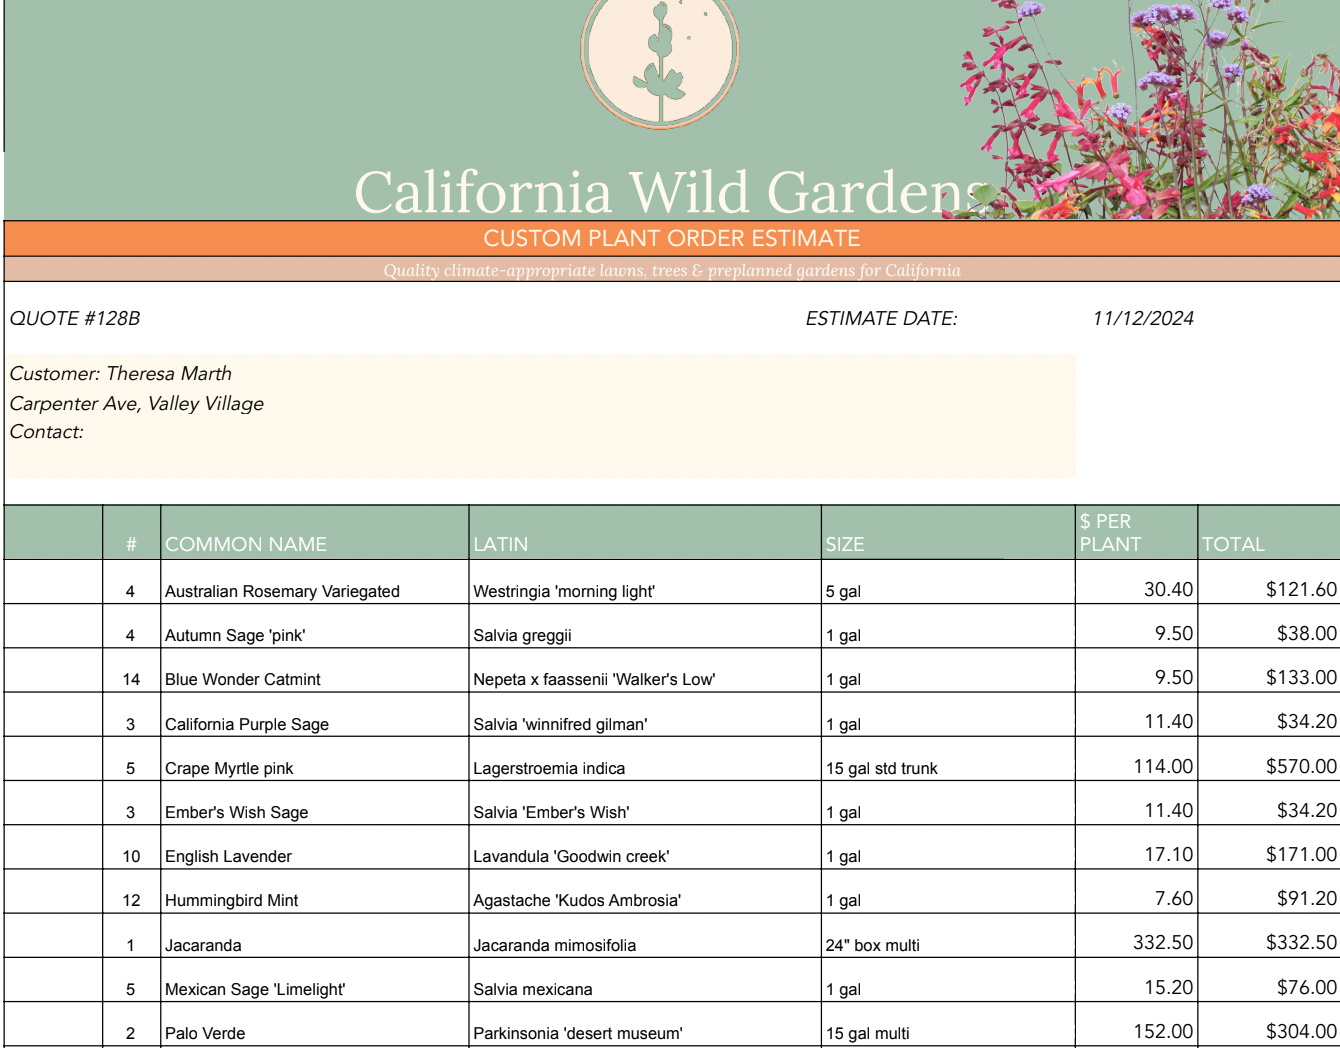This screenshot has width=1340, height=1048.
Task: Select Westringia 'morning light' cell
Action: tap(645, 582)
